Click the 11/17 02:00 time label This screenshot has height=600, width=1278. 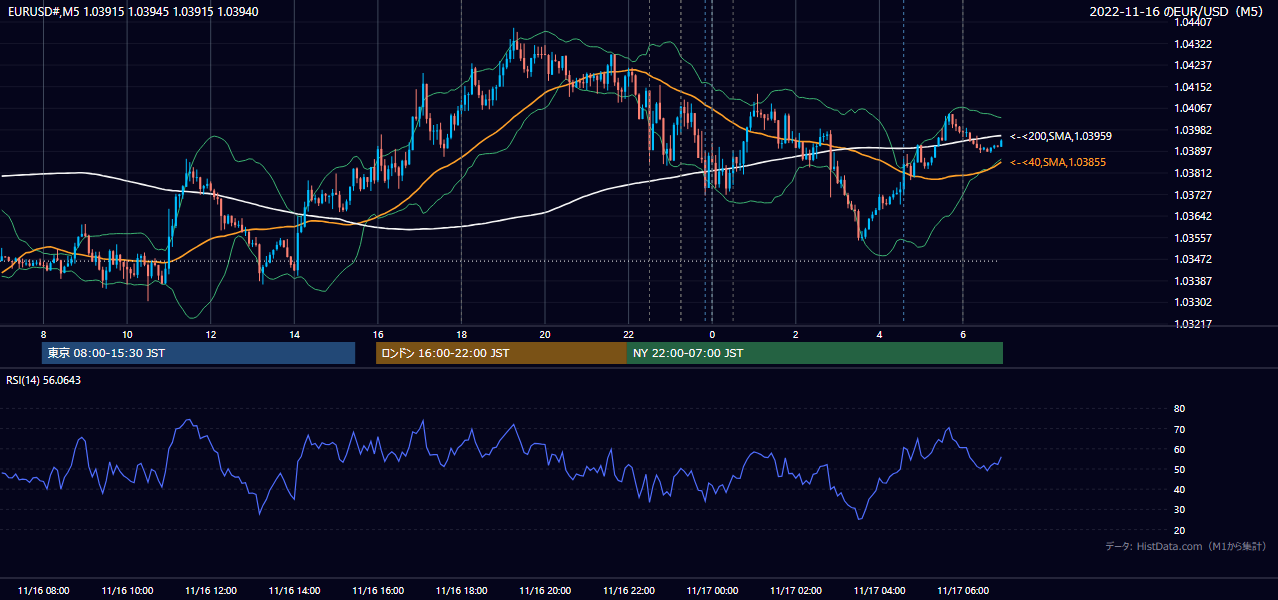tap(796, 591)
